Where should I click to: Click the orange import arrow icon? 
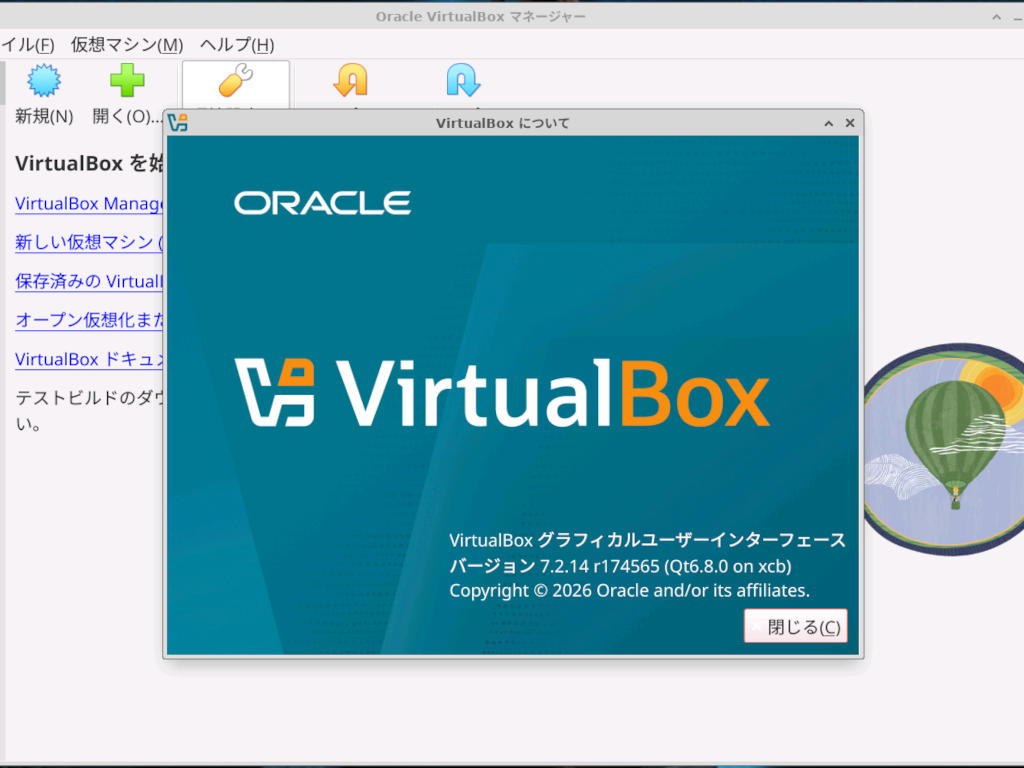(x=351, y=80)
